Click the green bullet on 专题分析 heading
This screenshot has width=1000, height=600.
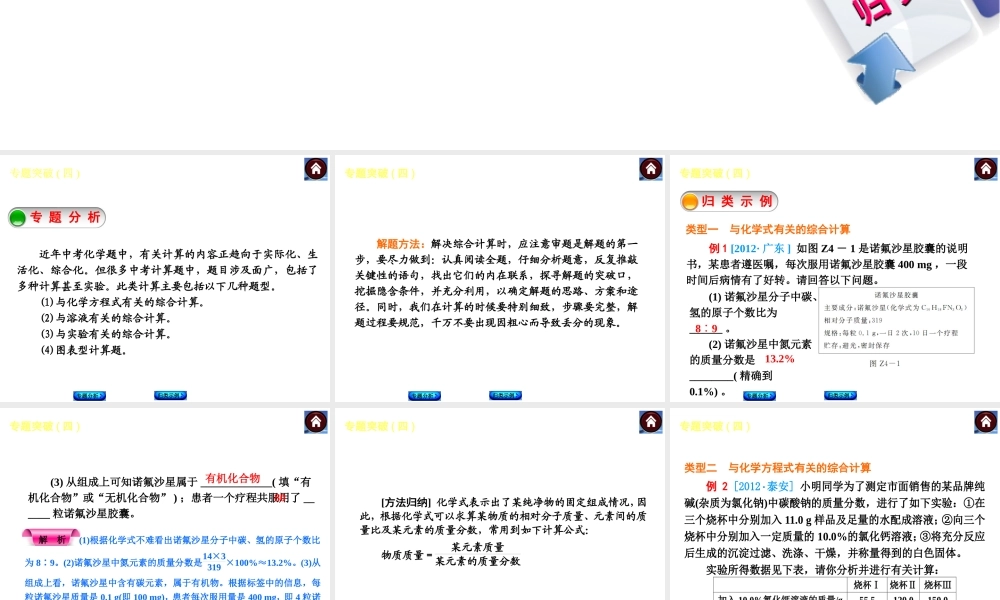[x=18, y=218]
